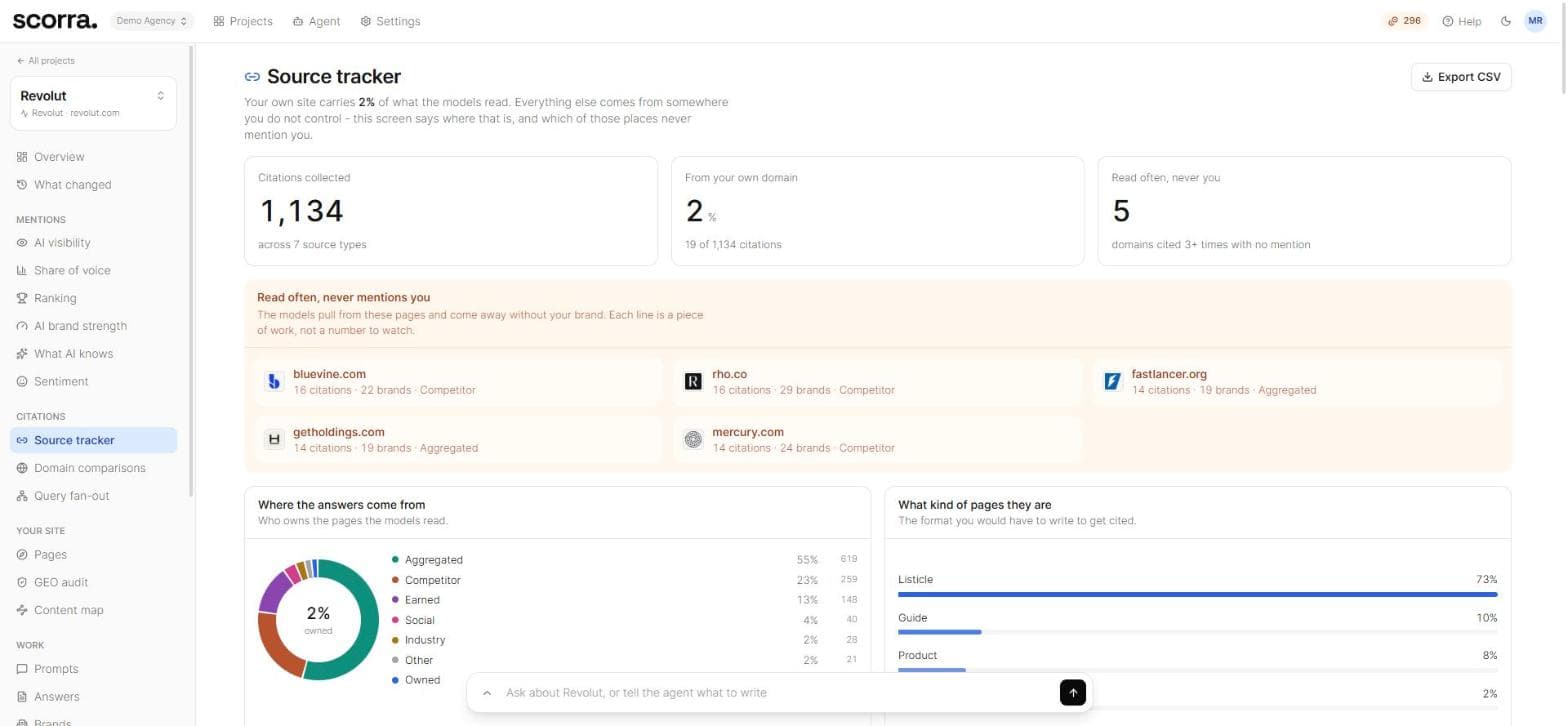1568x726 pixels.
Task: Click the GEO audit shield icon
Action: (x=22, y=582)
